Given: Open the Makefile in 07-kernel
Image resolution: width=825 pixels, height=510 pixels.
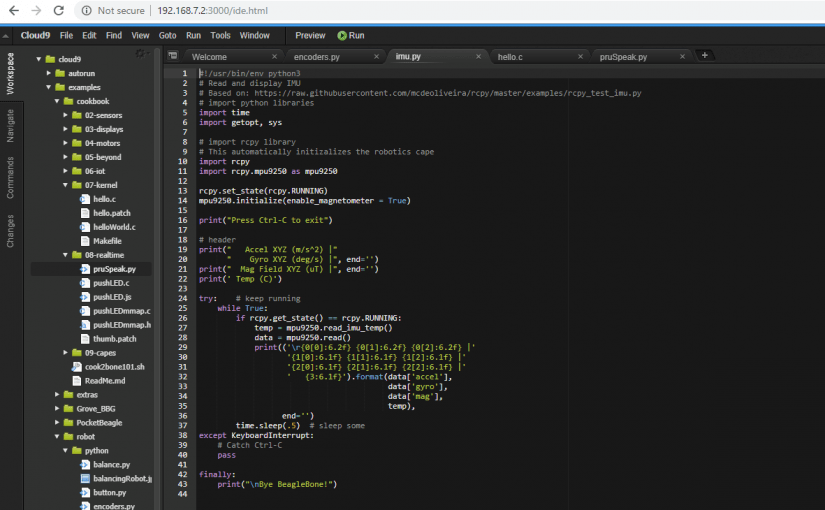Looking at the screenshot, I should (107, 241).
